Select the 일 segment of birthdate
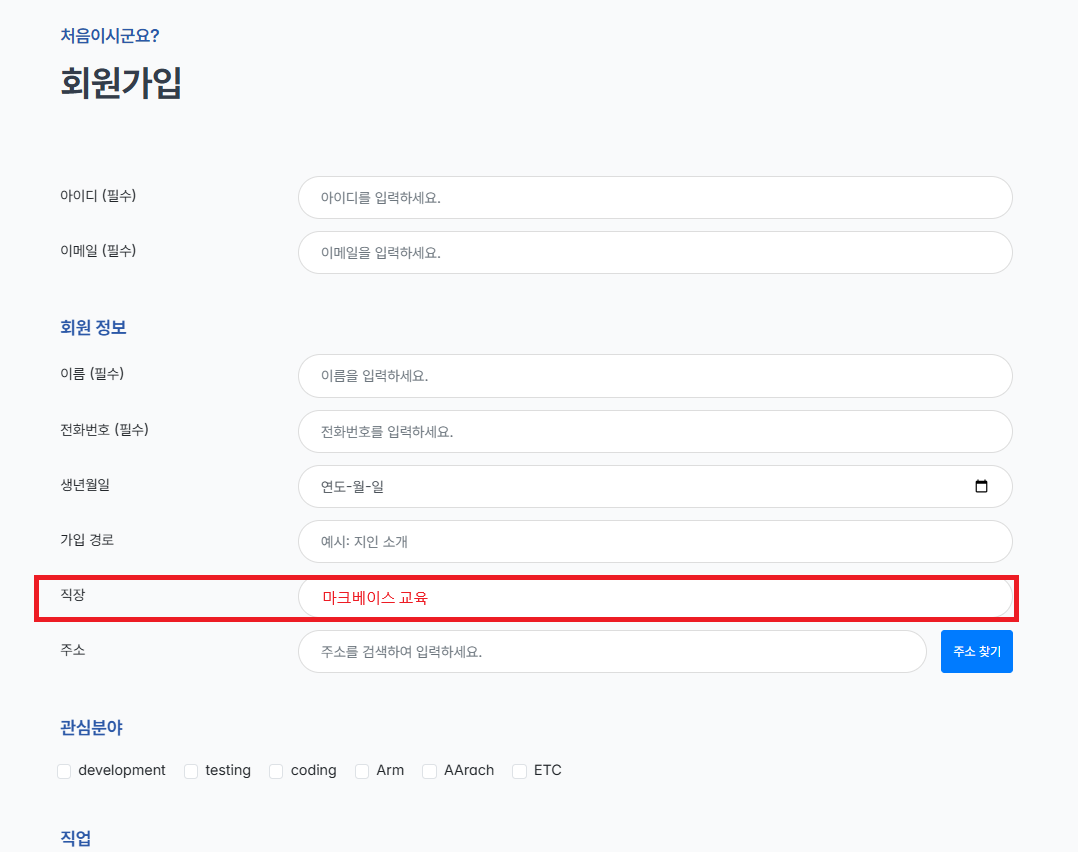Screen dimensions: 1078x852 (x=378, y=487)
